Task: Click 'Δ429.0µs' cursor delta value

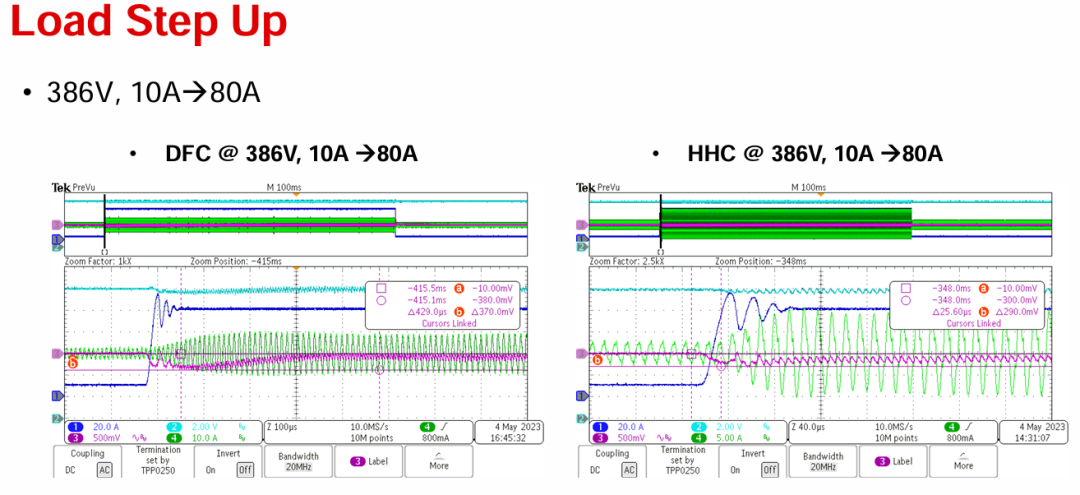Action: 428,311
